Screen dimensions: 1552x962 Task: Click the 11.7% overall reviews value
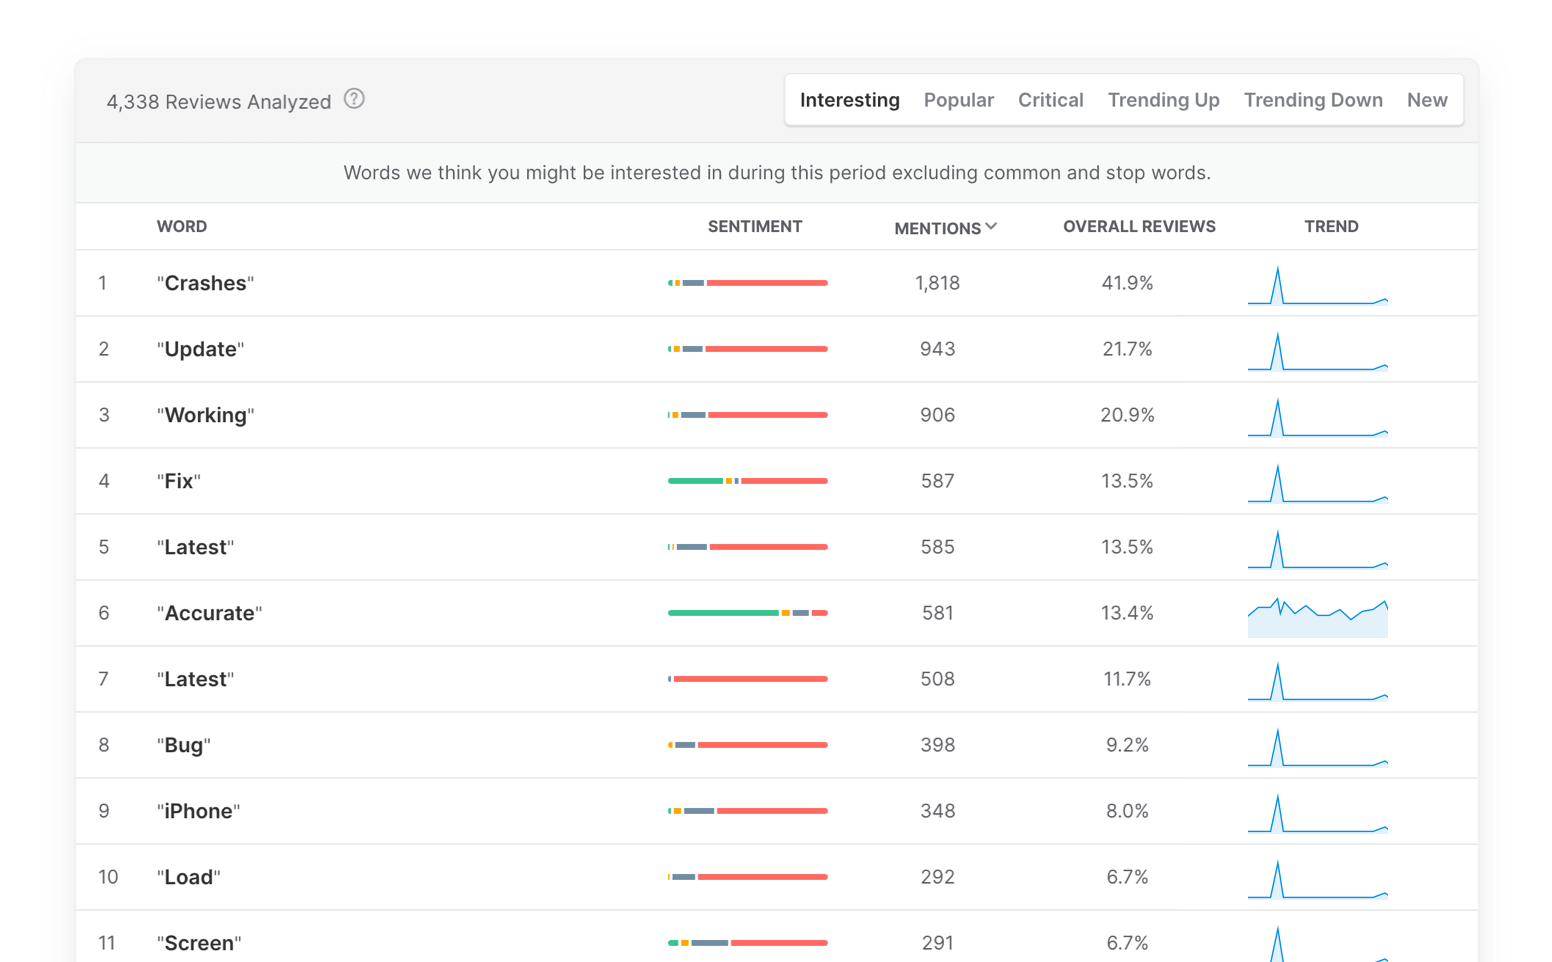coord(1127,679)
